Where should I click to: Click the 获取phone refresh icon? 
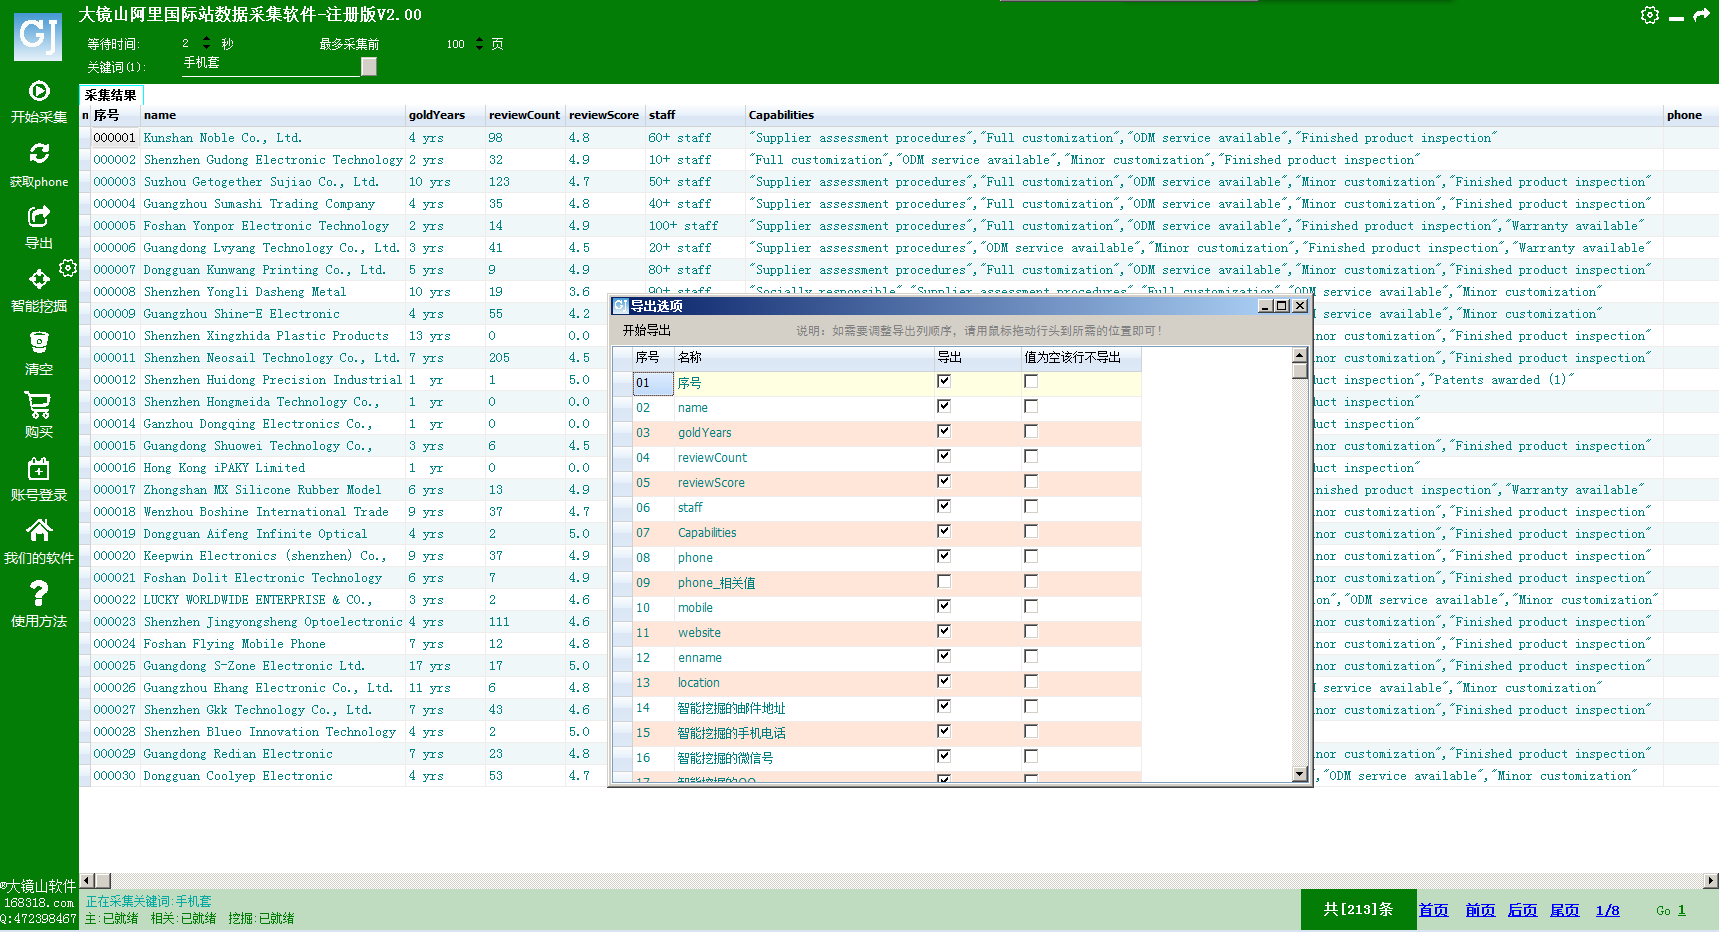pos(39,154)
